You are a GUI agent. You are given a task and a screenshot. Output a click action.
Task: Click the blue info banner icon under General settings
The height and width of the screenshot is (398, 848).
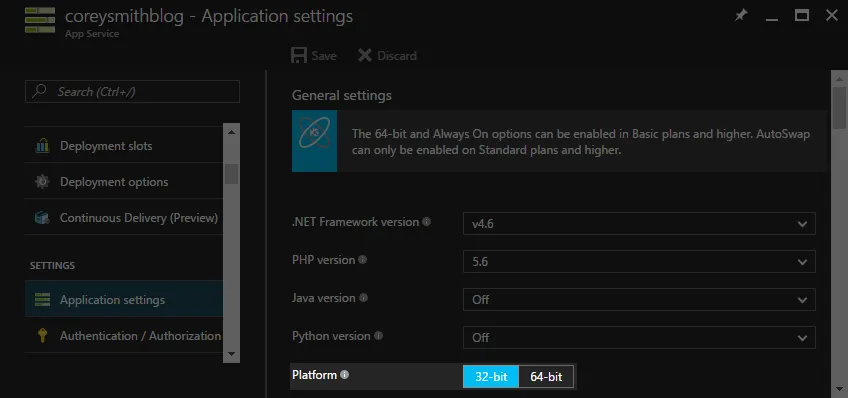(x=314, y=141)
